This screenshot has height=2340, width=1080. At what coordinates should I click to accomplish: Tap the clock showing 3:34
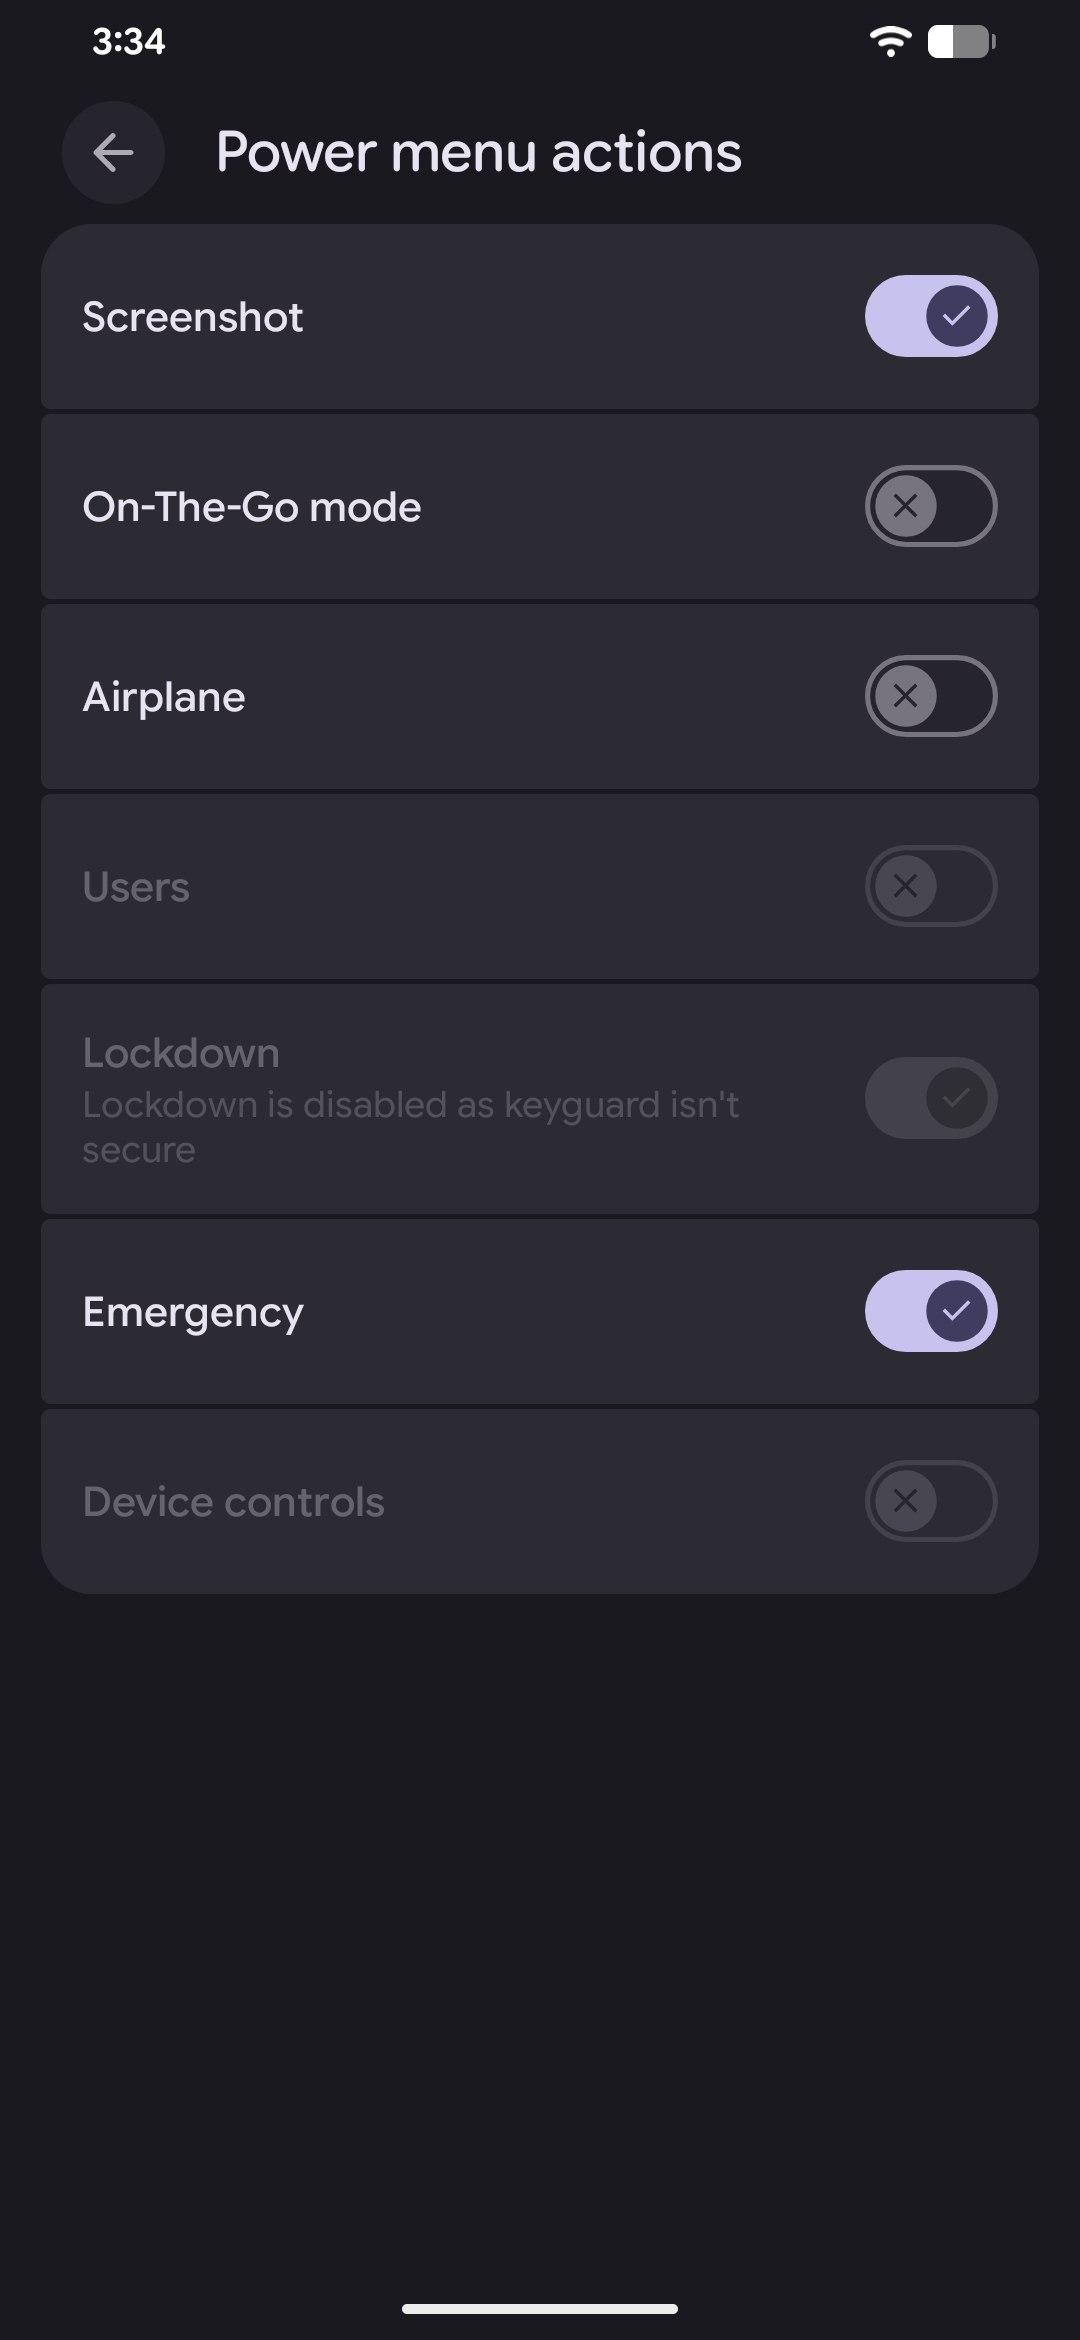pos(128,42)
